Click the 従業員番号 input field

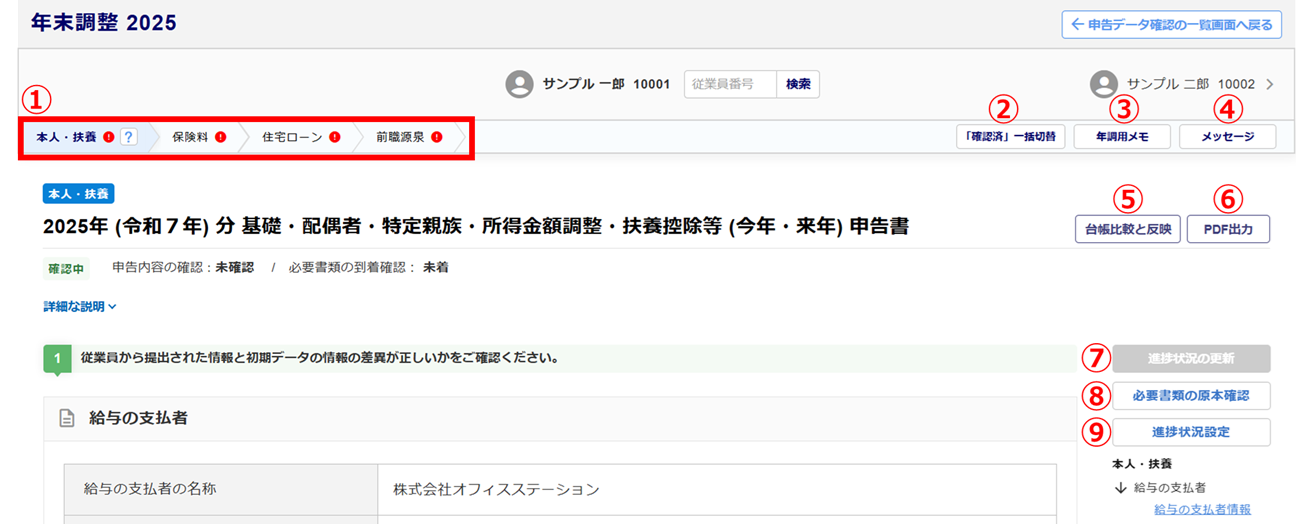pyautogui.click(x=730, y=85)
